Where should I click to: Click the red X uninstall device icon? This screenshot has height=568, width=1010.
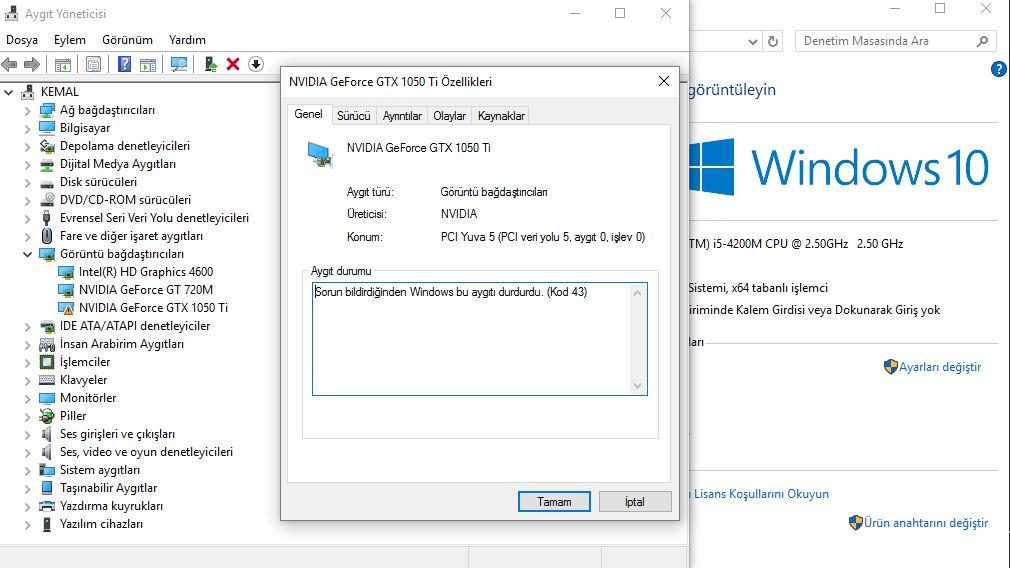pyautogui.click(x=233, y=64)
